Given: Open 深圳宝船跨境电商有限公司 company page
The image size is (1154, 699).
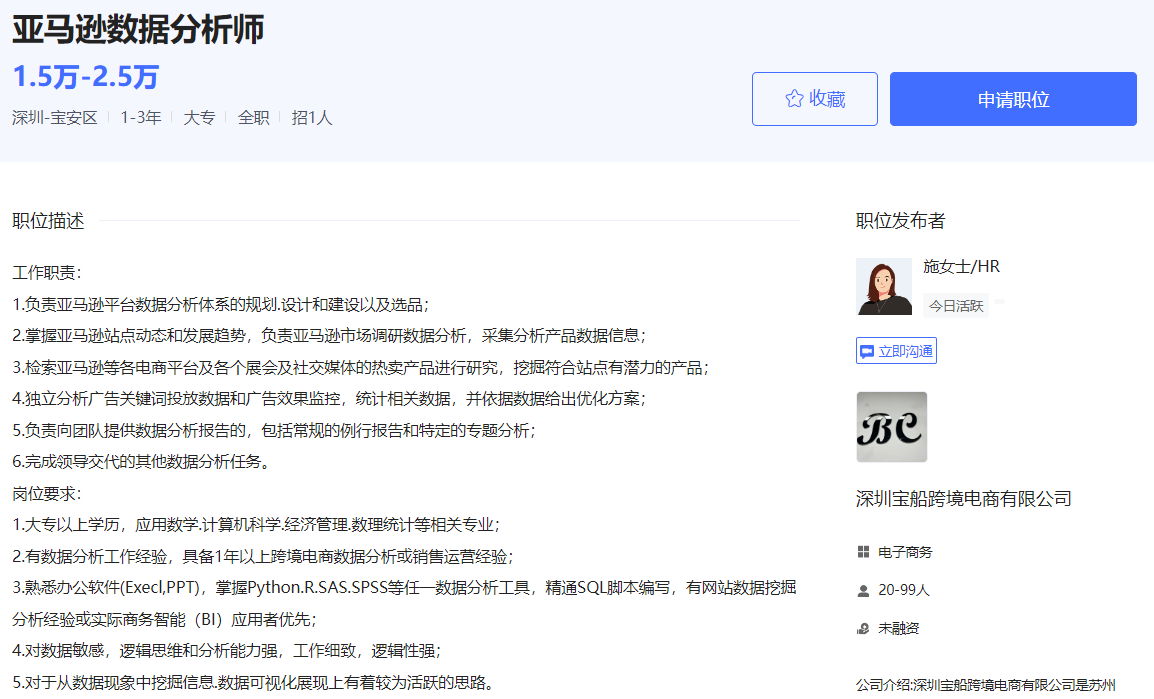Looking at the screenshot, I should point(963,499).
